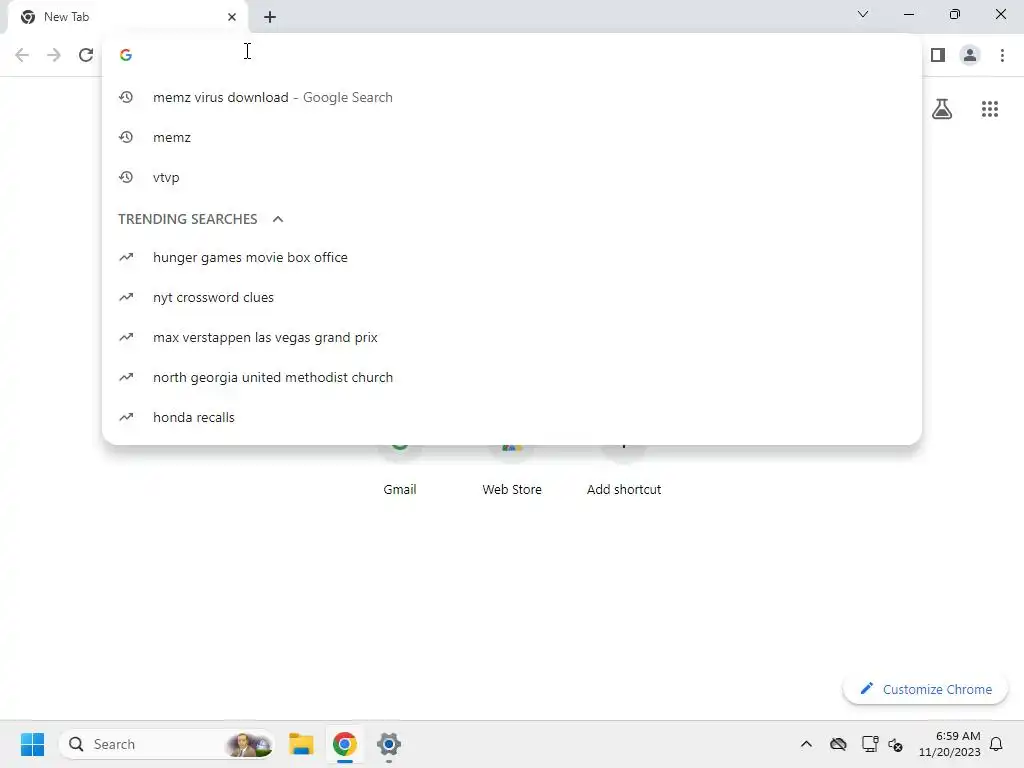Open Google apps grid icon
Screen dimensions: 1024x768
pyautogui.click(x=989, y=109)
